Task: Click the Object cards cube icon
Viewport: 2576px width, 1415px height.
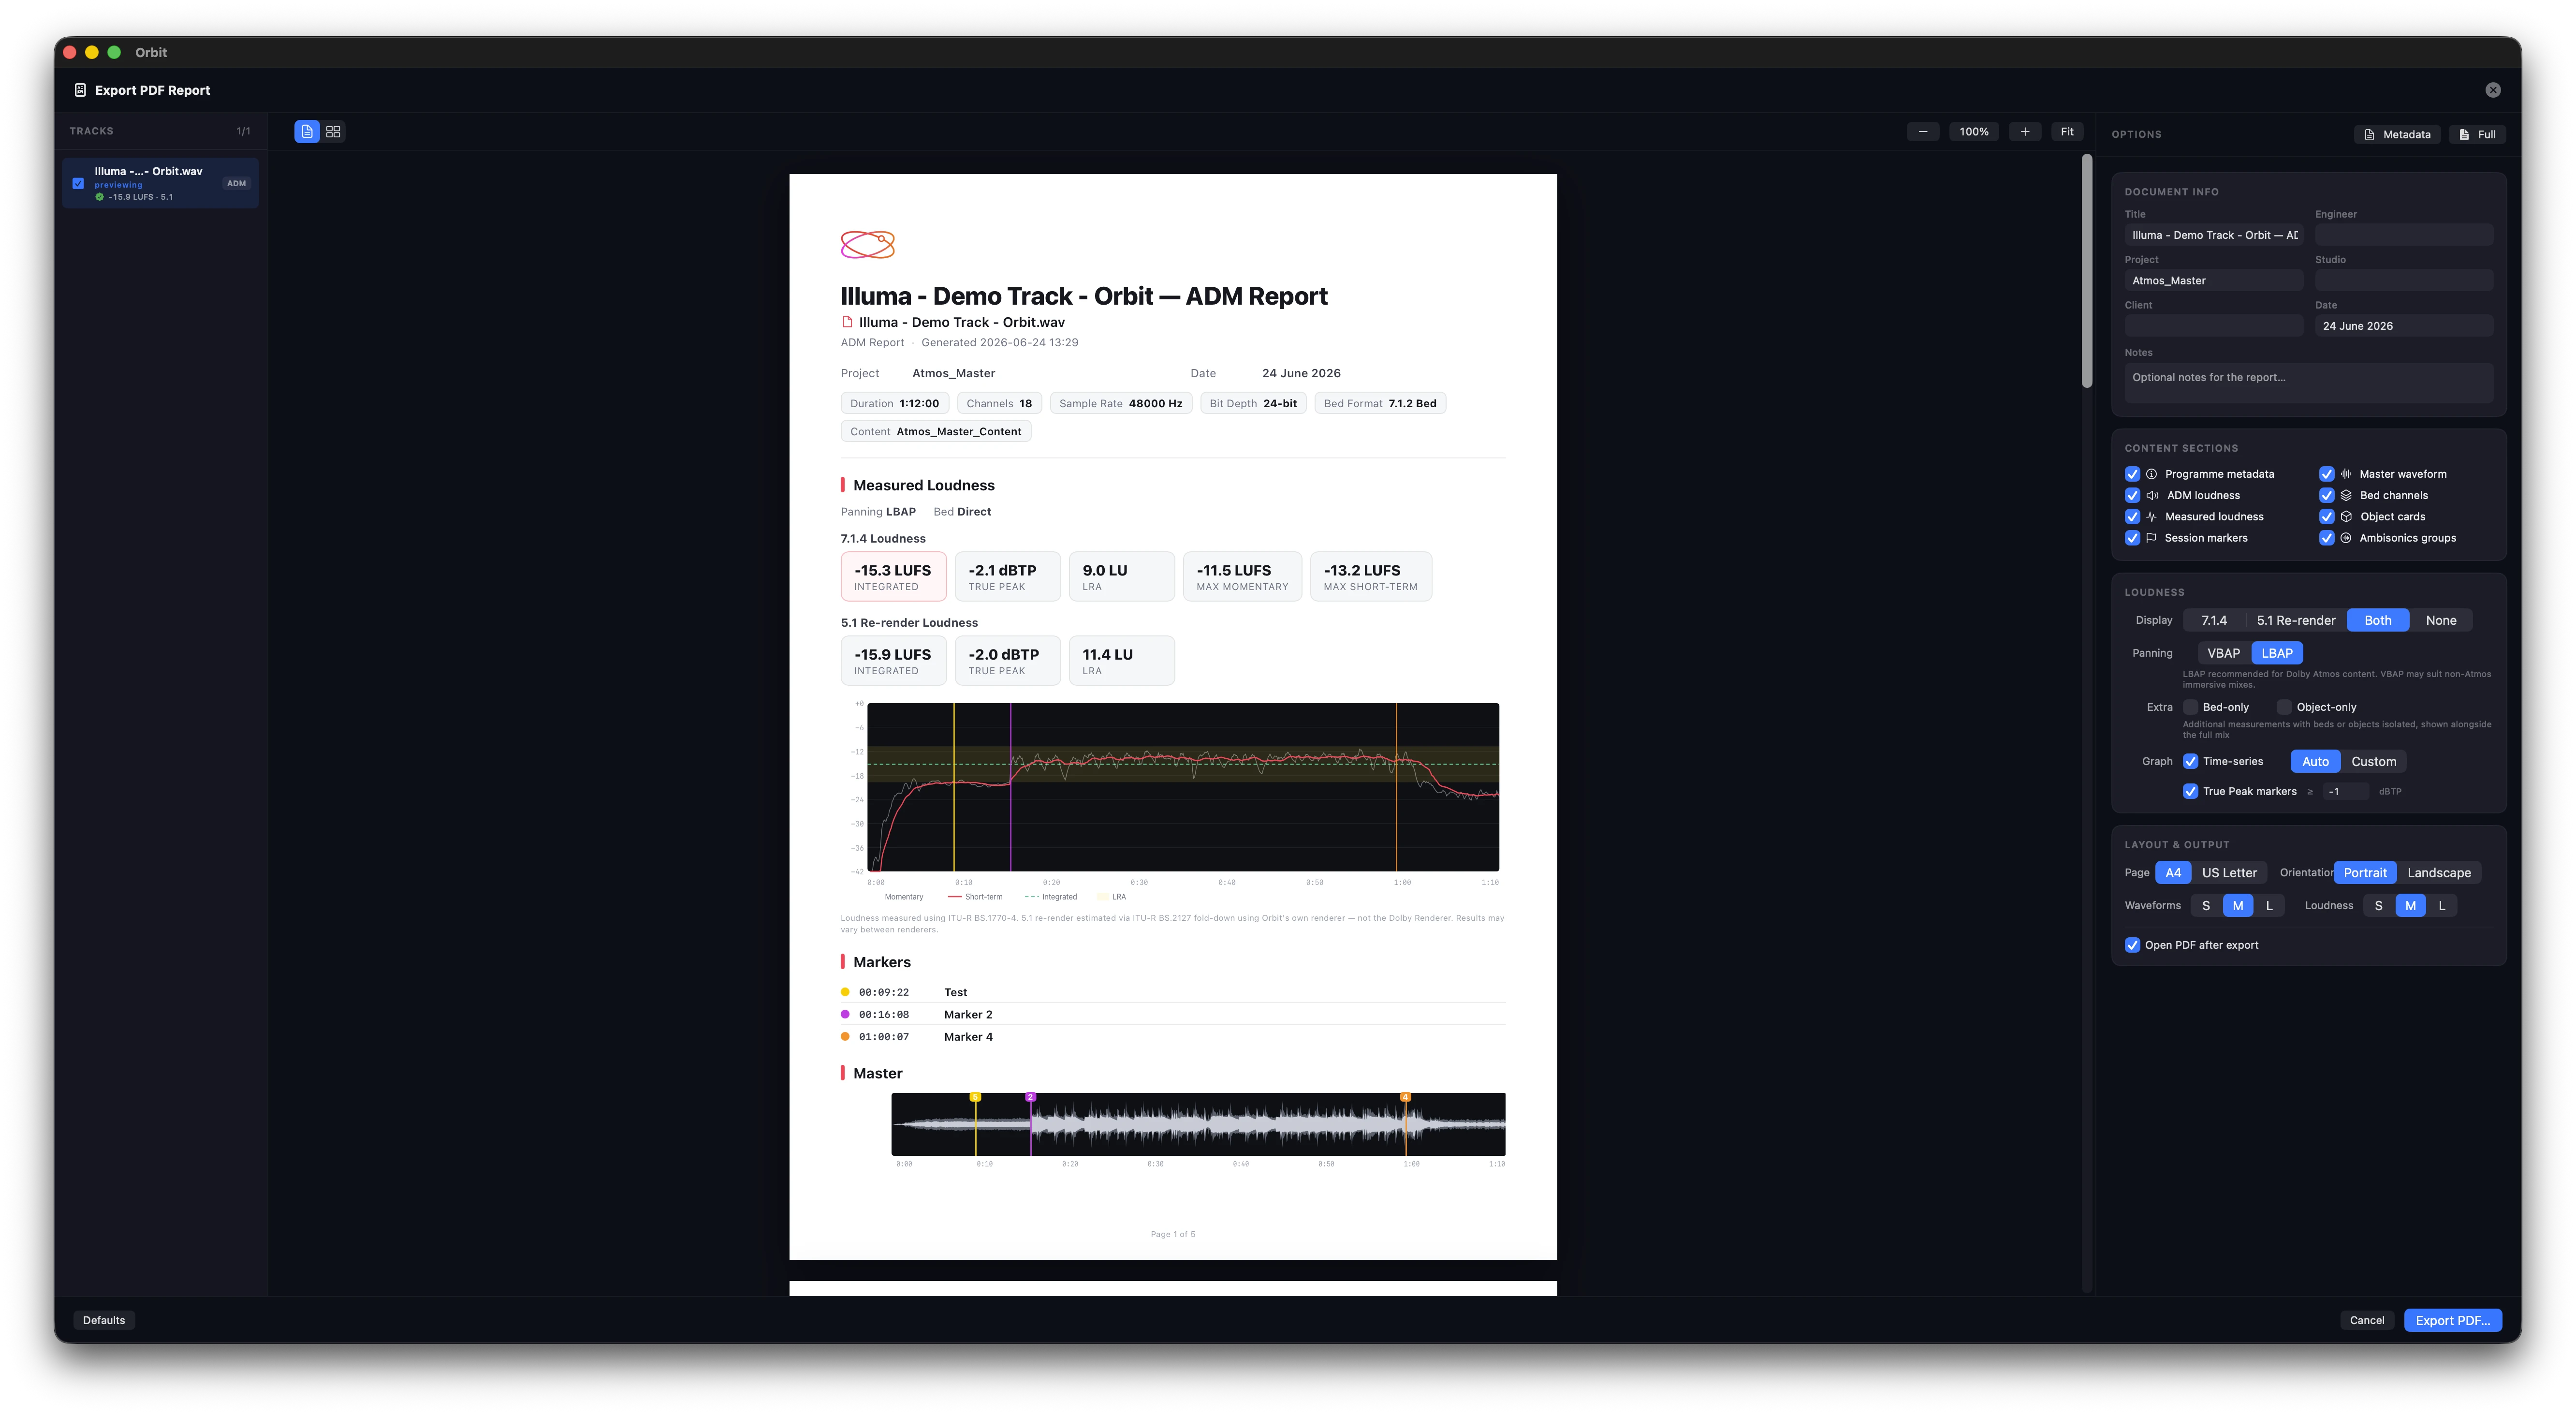Action: point(2346,516)
